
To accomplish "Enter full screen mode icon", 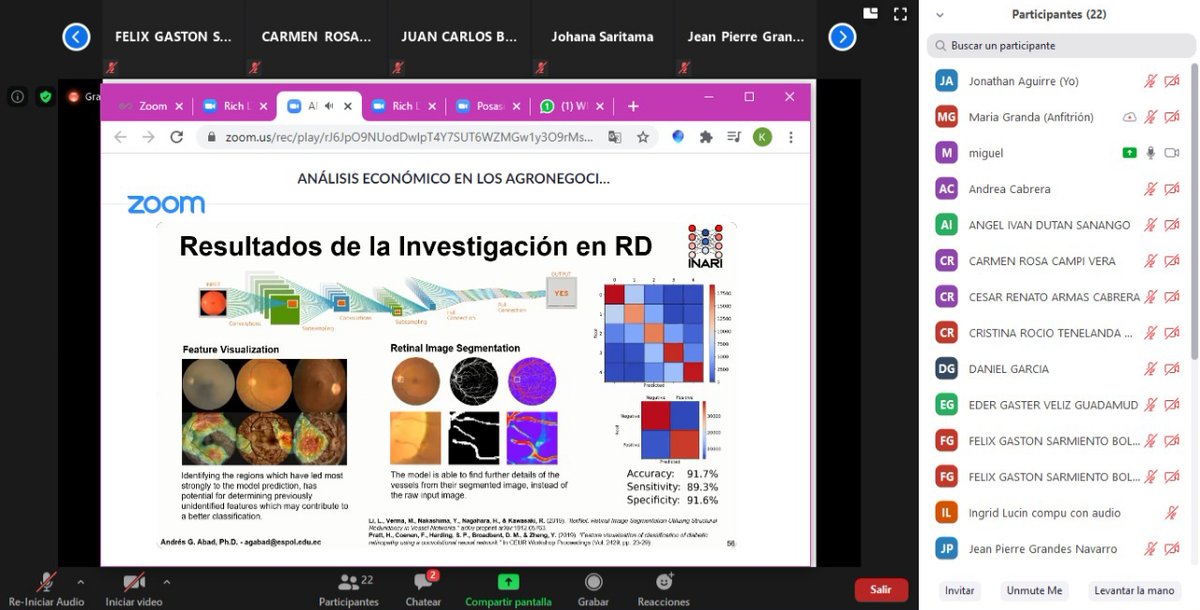I will pos(900,13).
